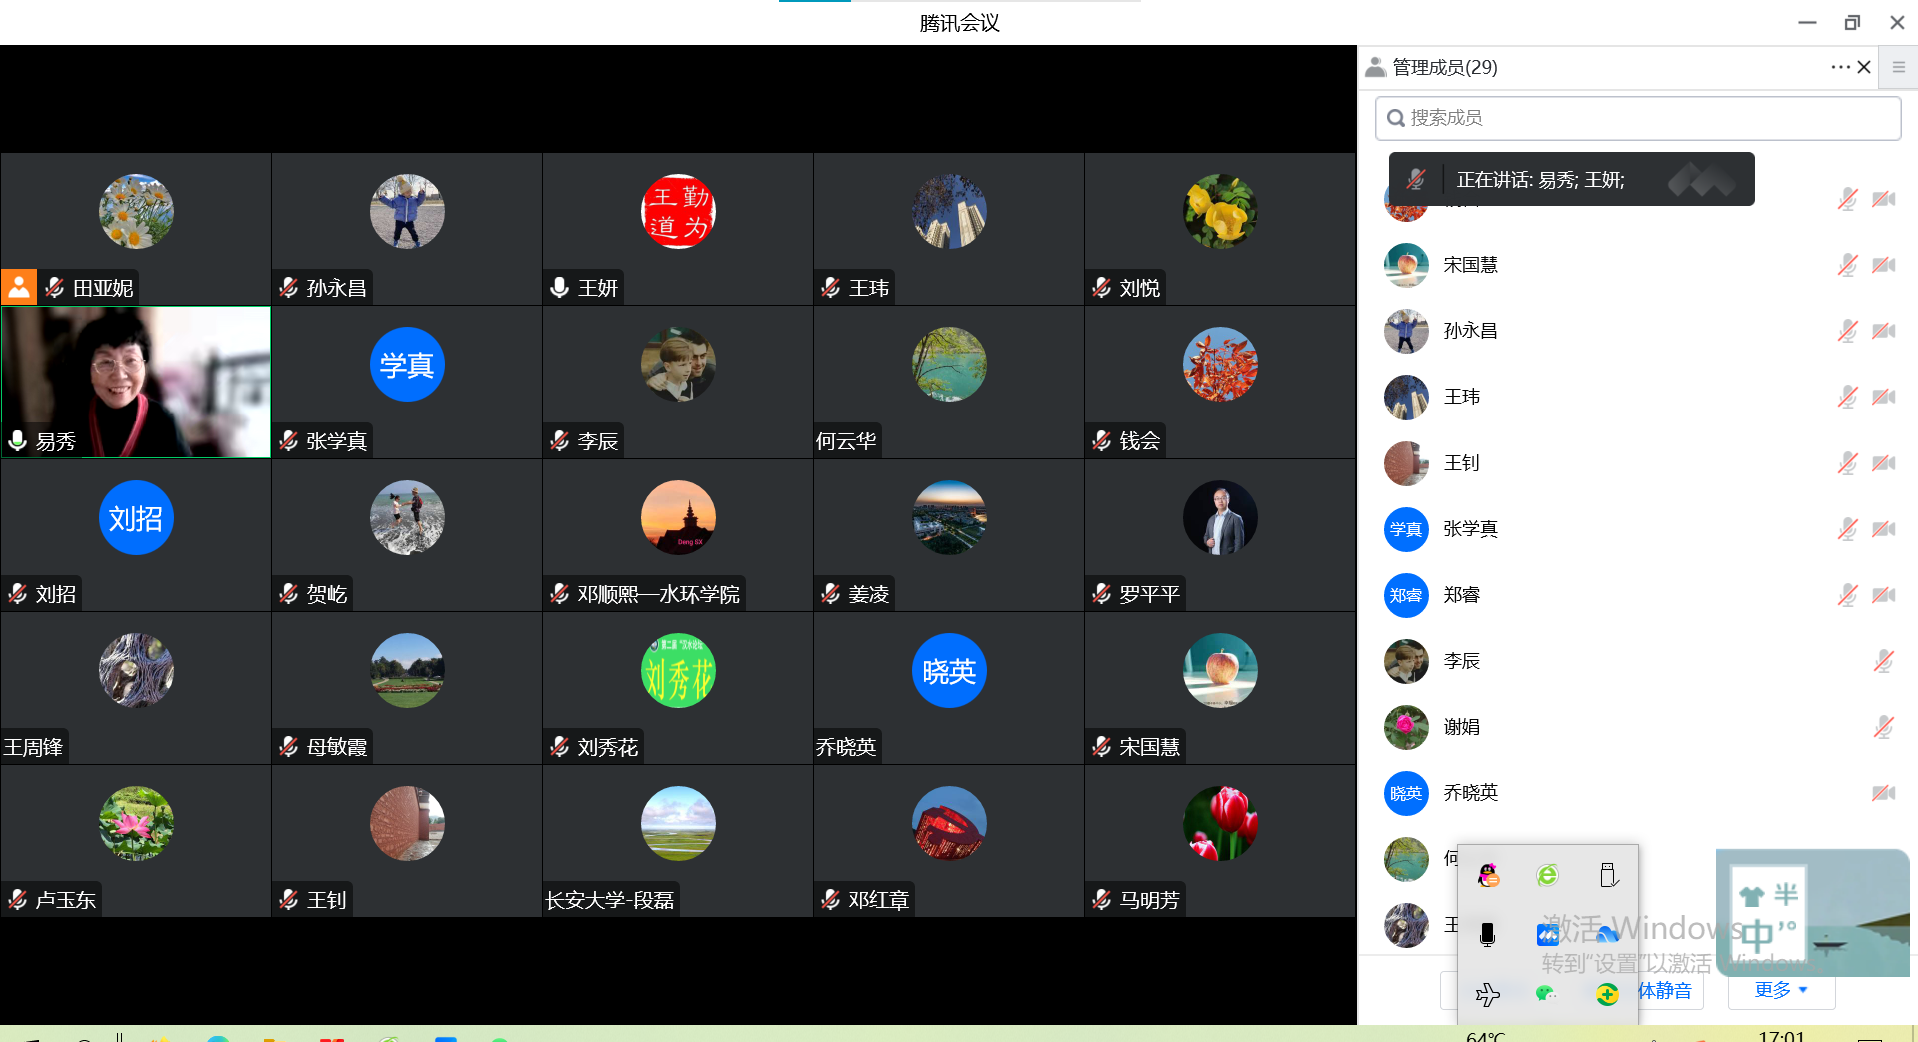Click the airplane mode icon in tray popup

(x=1488, y=993)
